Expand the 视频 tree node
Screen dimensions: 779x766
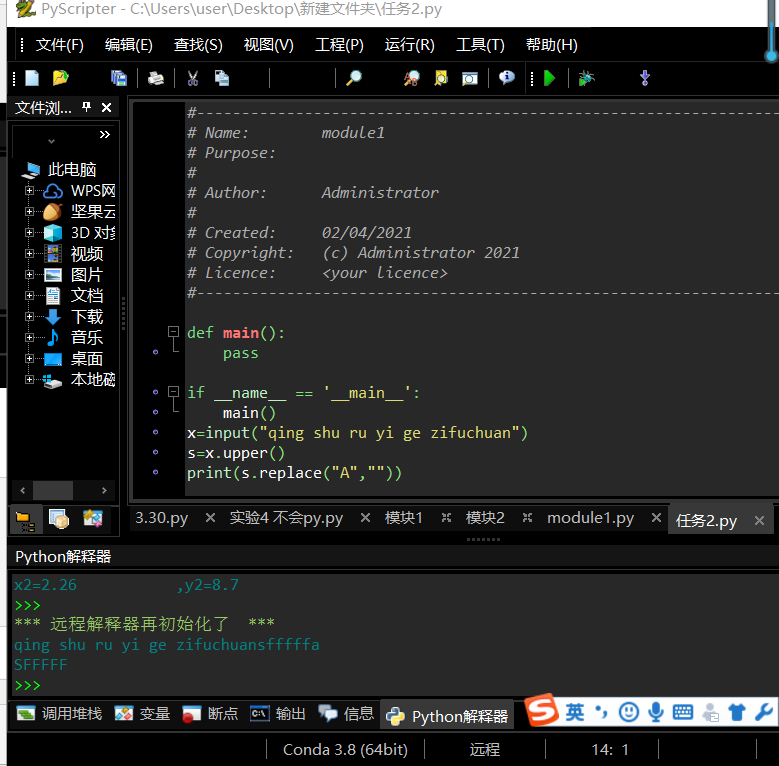click(29, 253)
